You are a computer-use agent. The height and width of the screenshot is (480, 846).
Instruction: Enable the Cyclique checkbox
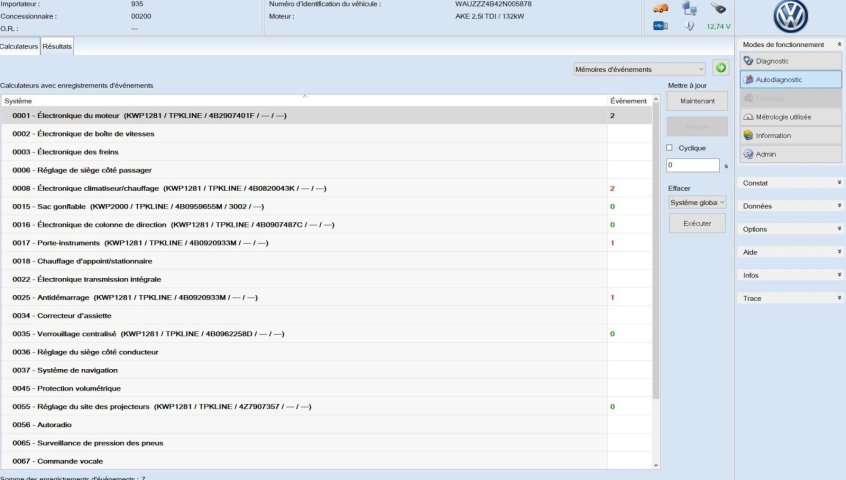tap(670, 148)
